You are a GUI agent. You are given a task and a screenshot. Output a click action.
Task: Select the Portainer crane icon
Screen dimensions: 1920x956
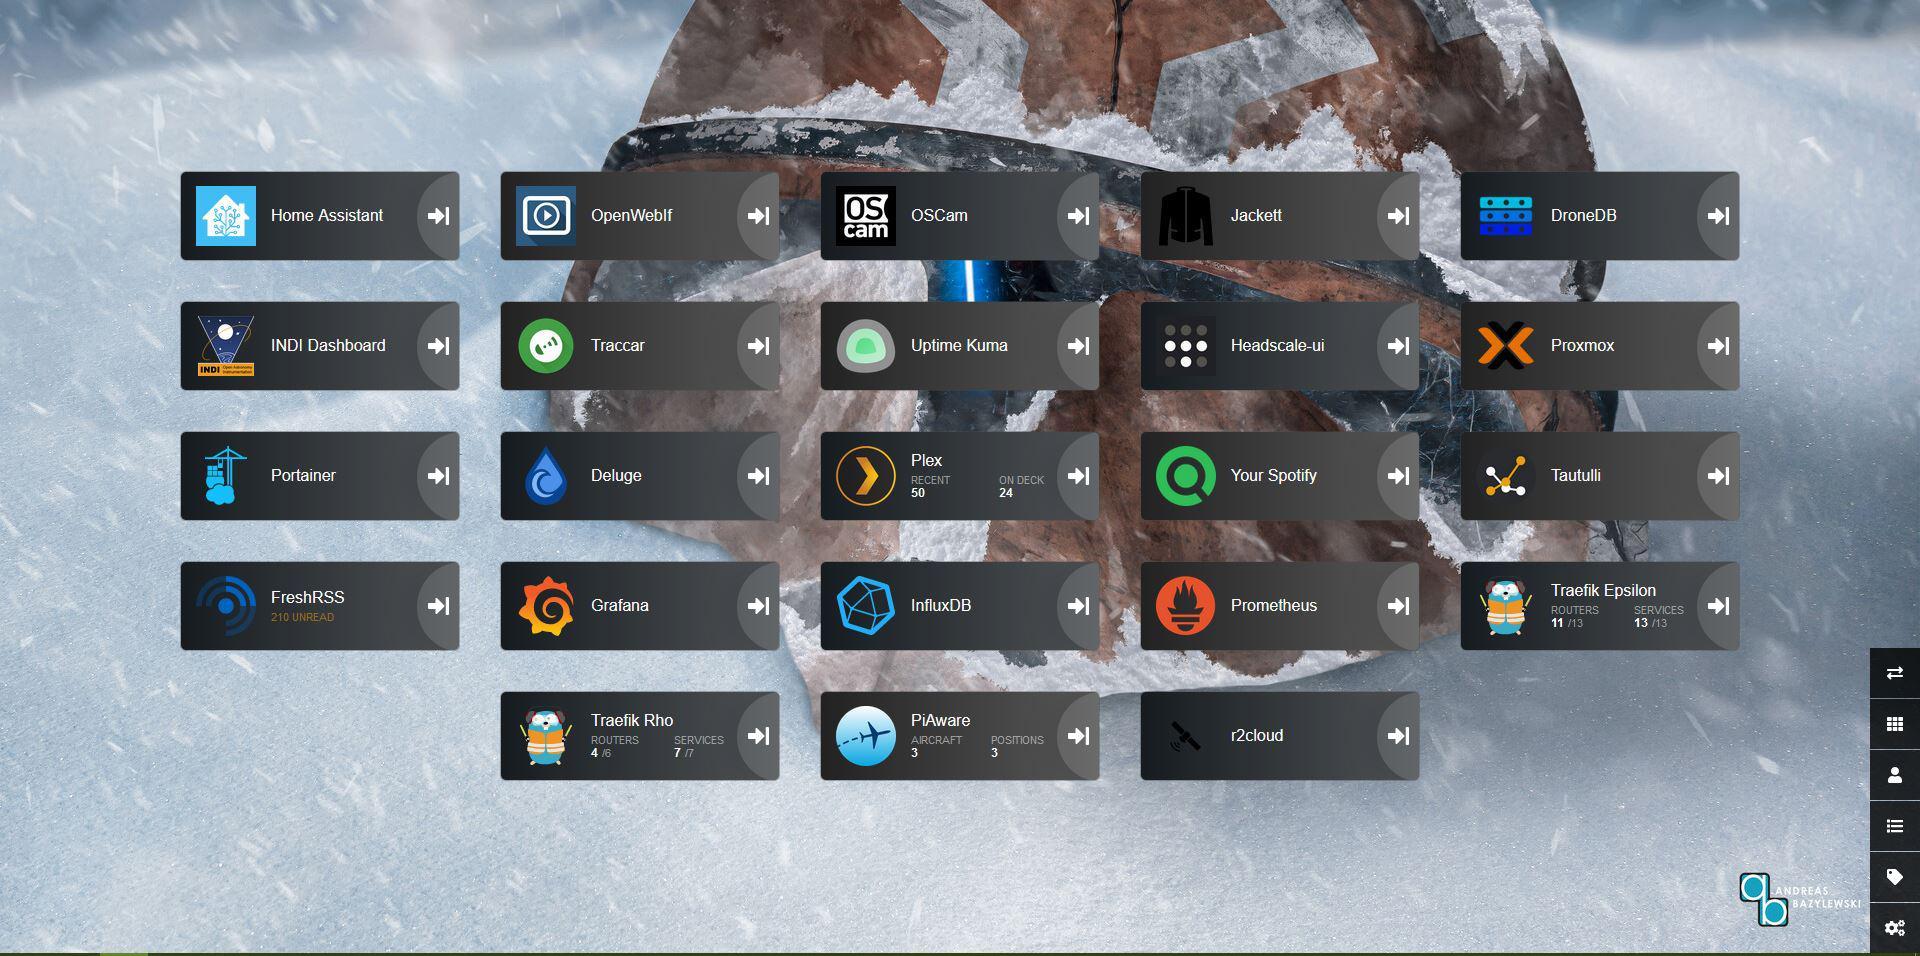pyautogui.click(x=225, y=476)
